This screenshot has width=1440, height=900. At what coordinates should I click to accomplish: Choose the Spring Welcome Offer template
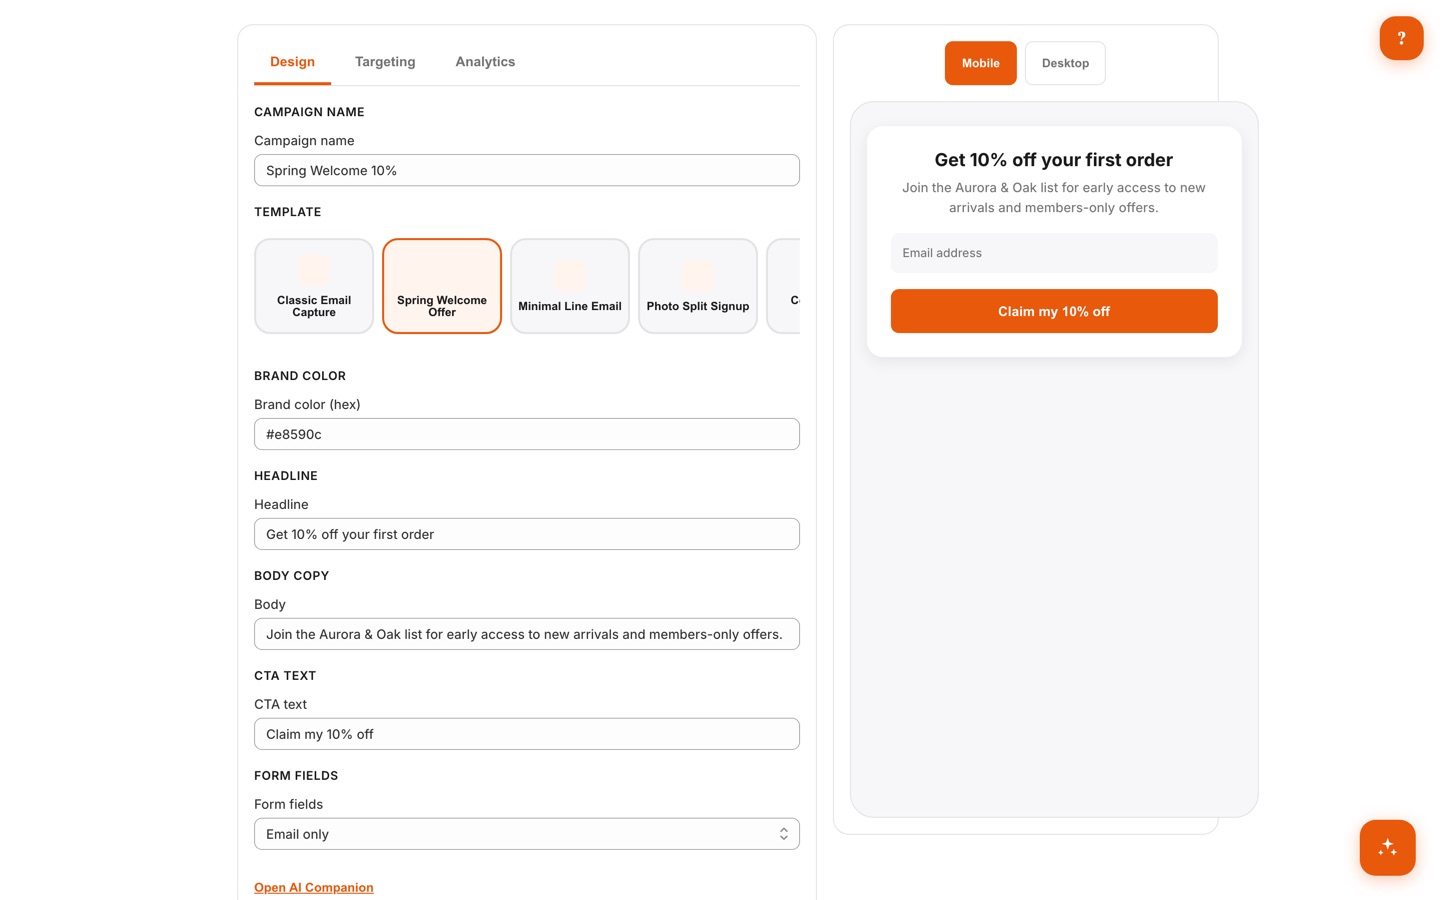[442, 286]
